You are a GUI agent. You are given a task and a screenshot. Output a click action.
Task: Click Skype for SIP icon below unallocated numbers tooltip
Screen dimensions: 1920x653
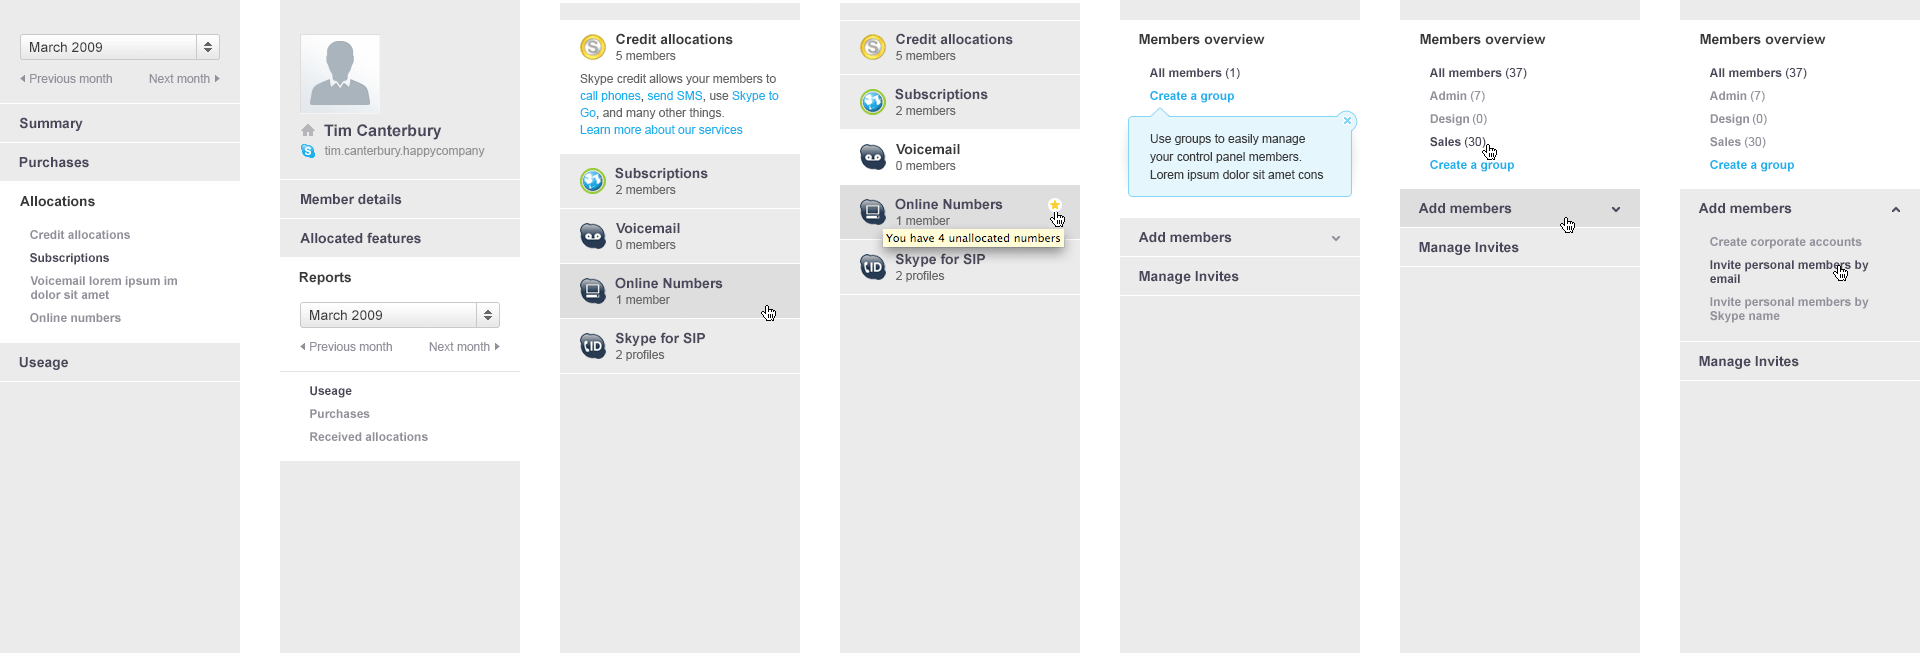[x=873, y=267]
